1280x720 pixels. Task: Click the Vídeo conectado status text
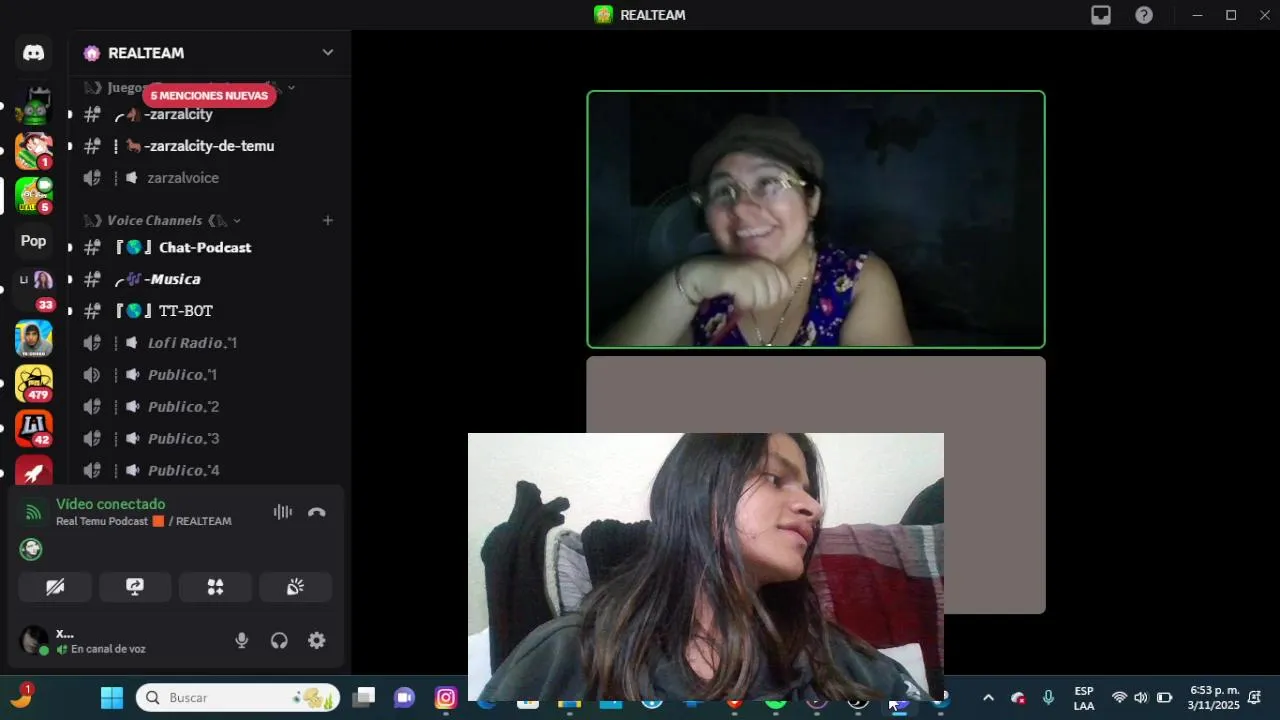[x=110, y=504]
